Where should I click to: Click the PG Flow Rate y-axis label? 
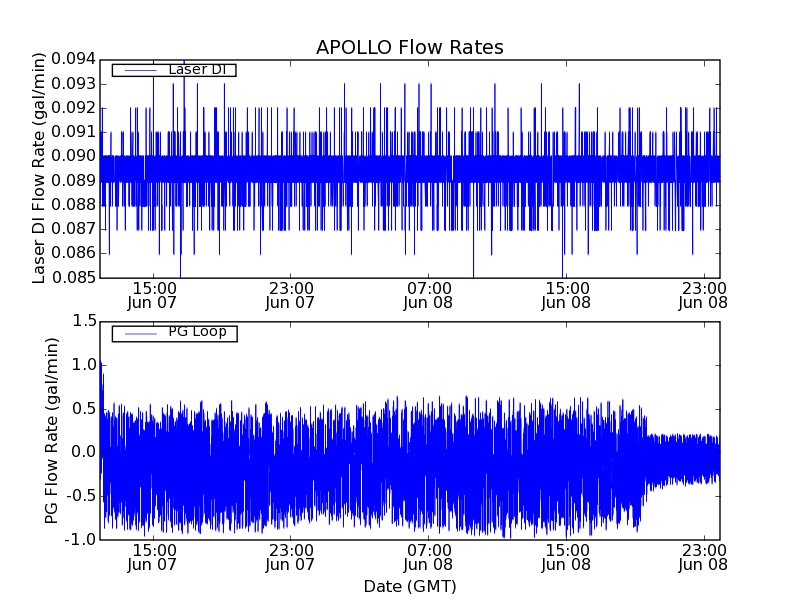pyautogui.click(x=52, y=430)
